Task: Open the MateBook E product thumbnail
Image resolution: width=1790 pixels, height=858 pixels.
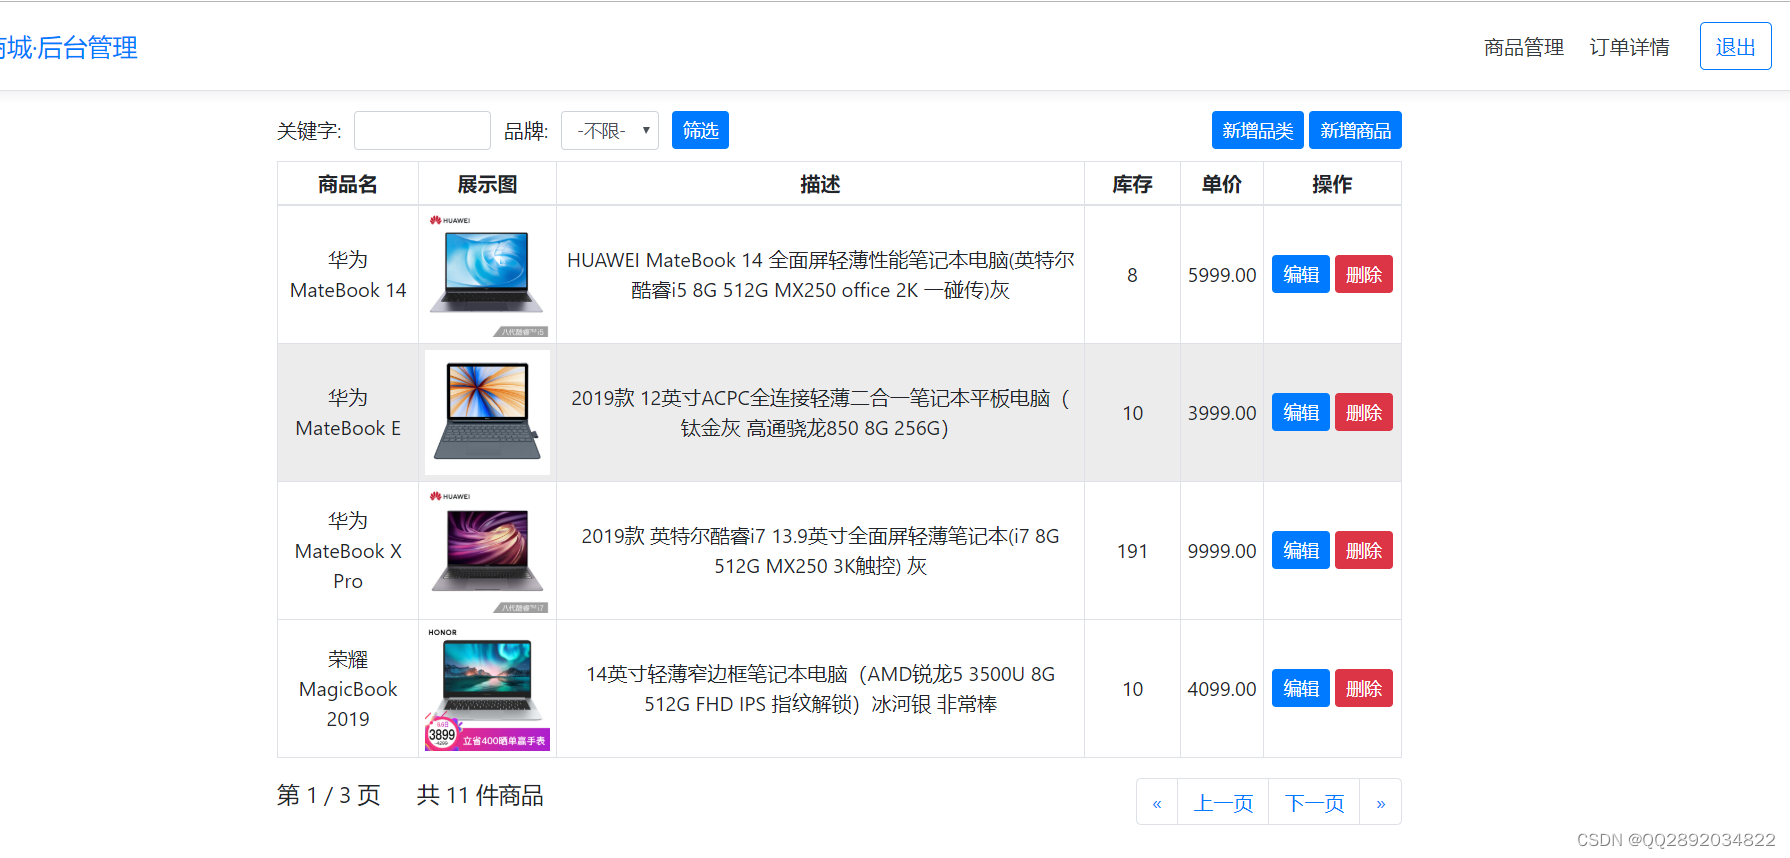Action: click(487, 412)
